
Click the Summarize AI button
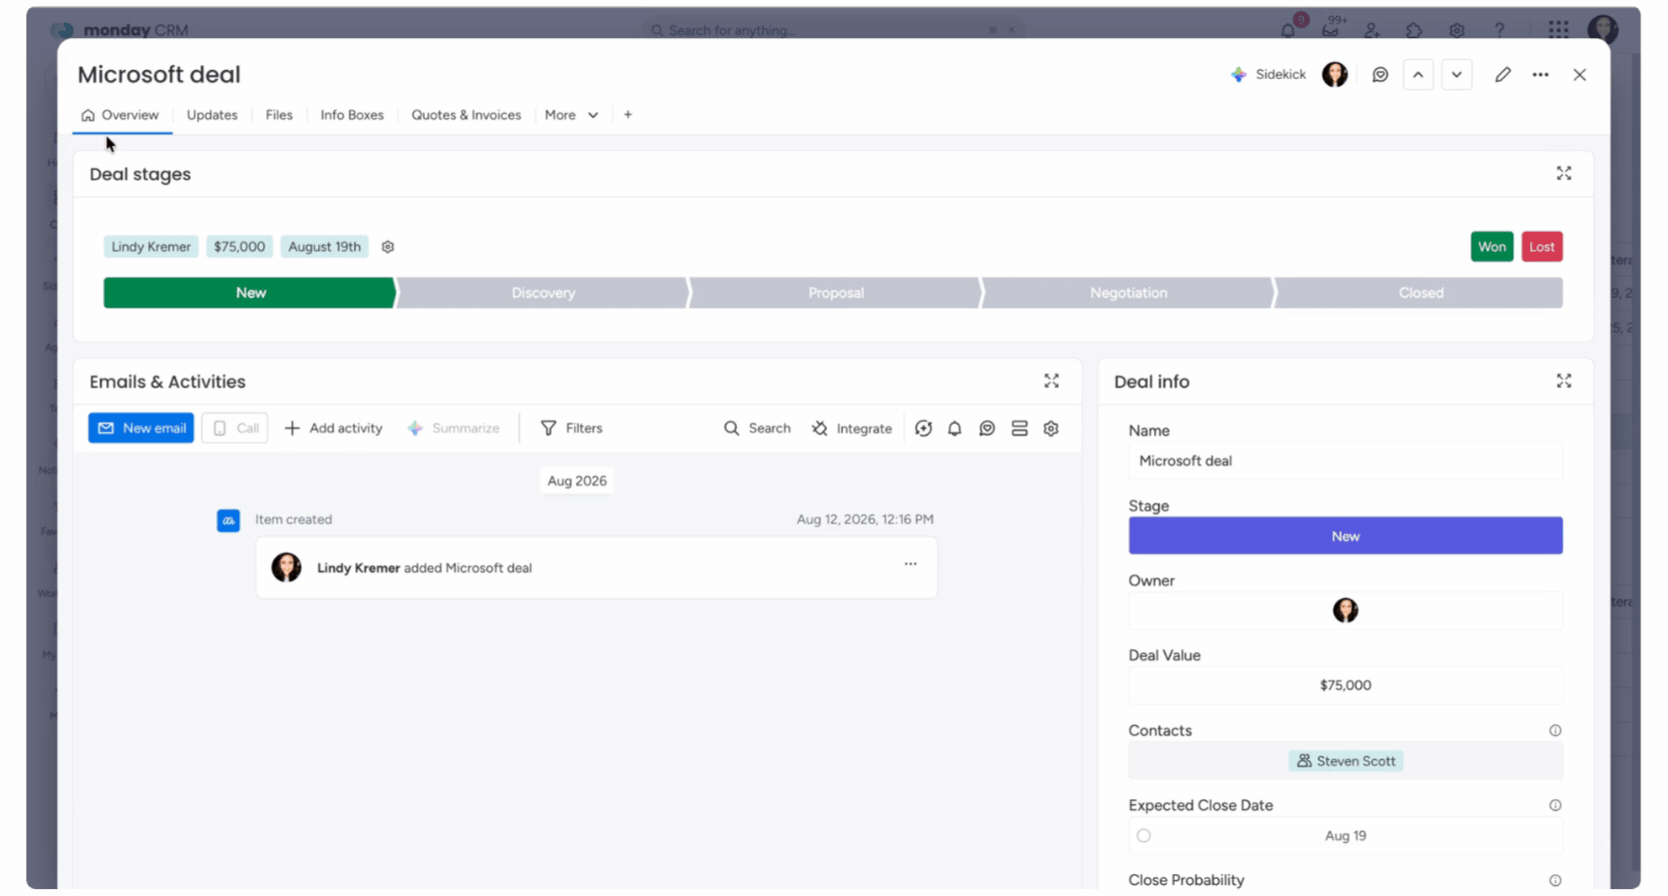pos(453,428)
